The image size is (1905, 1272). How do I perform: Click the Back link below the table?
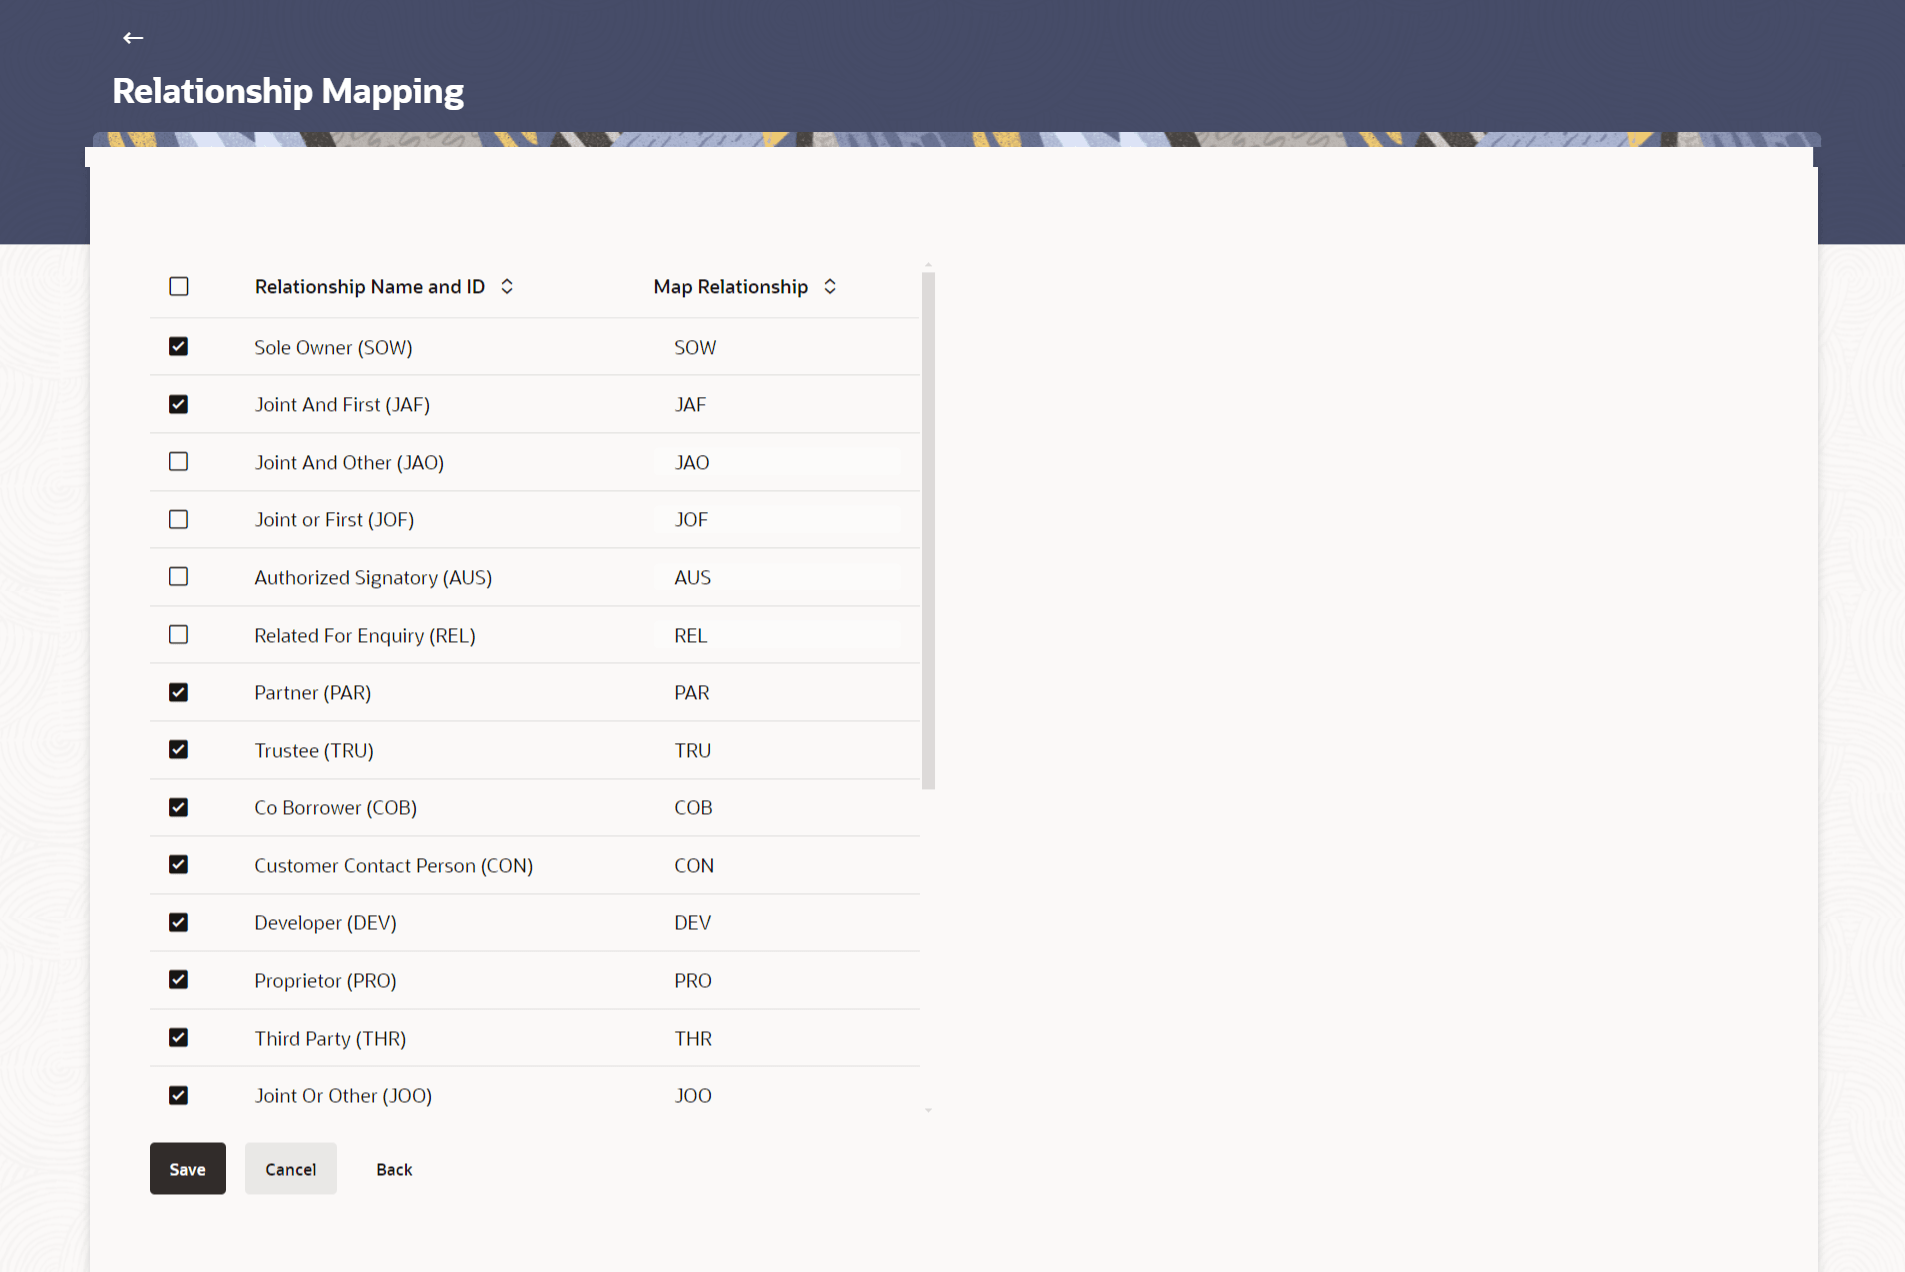tap(393, 1168)
